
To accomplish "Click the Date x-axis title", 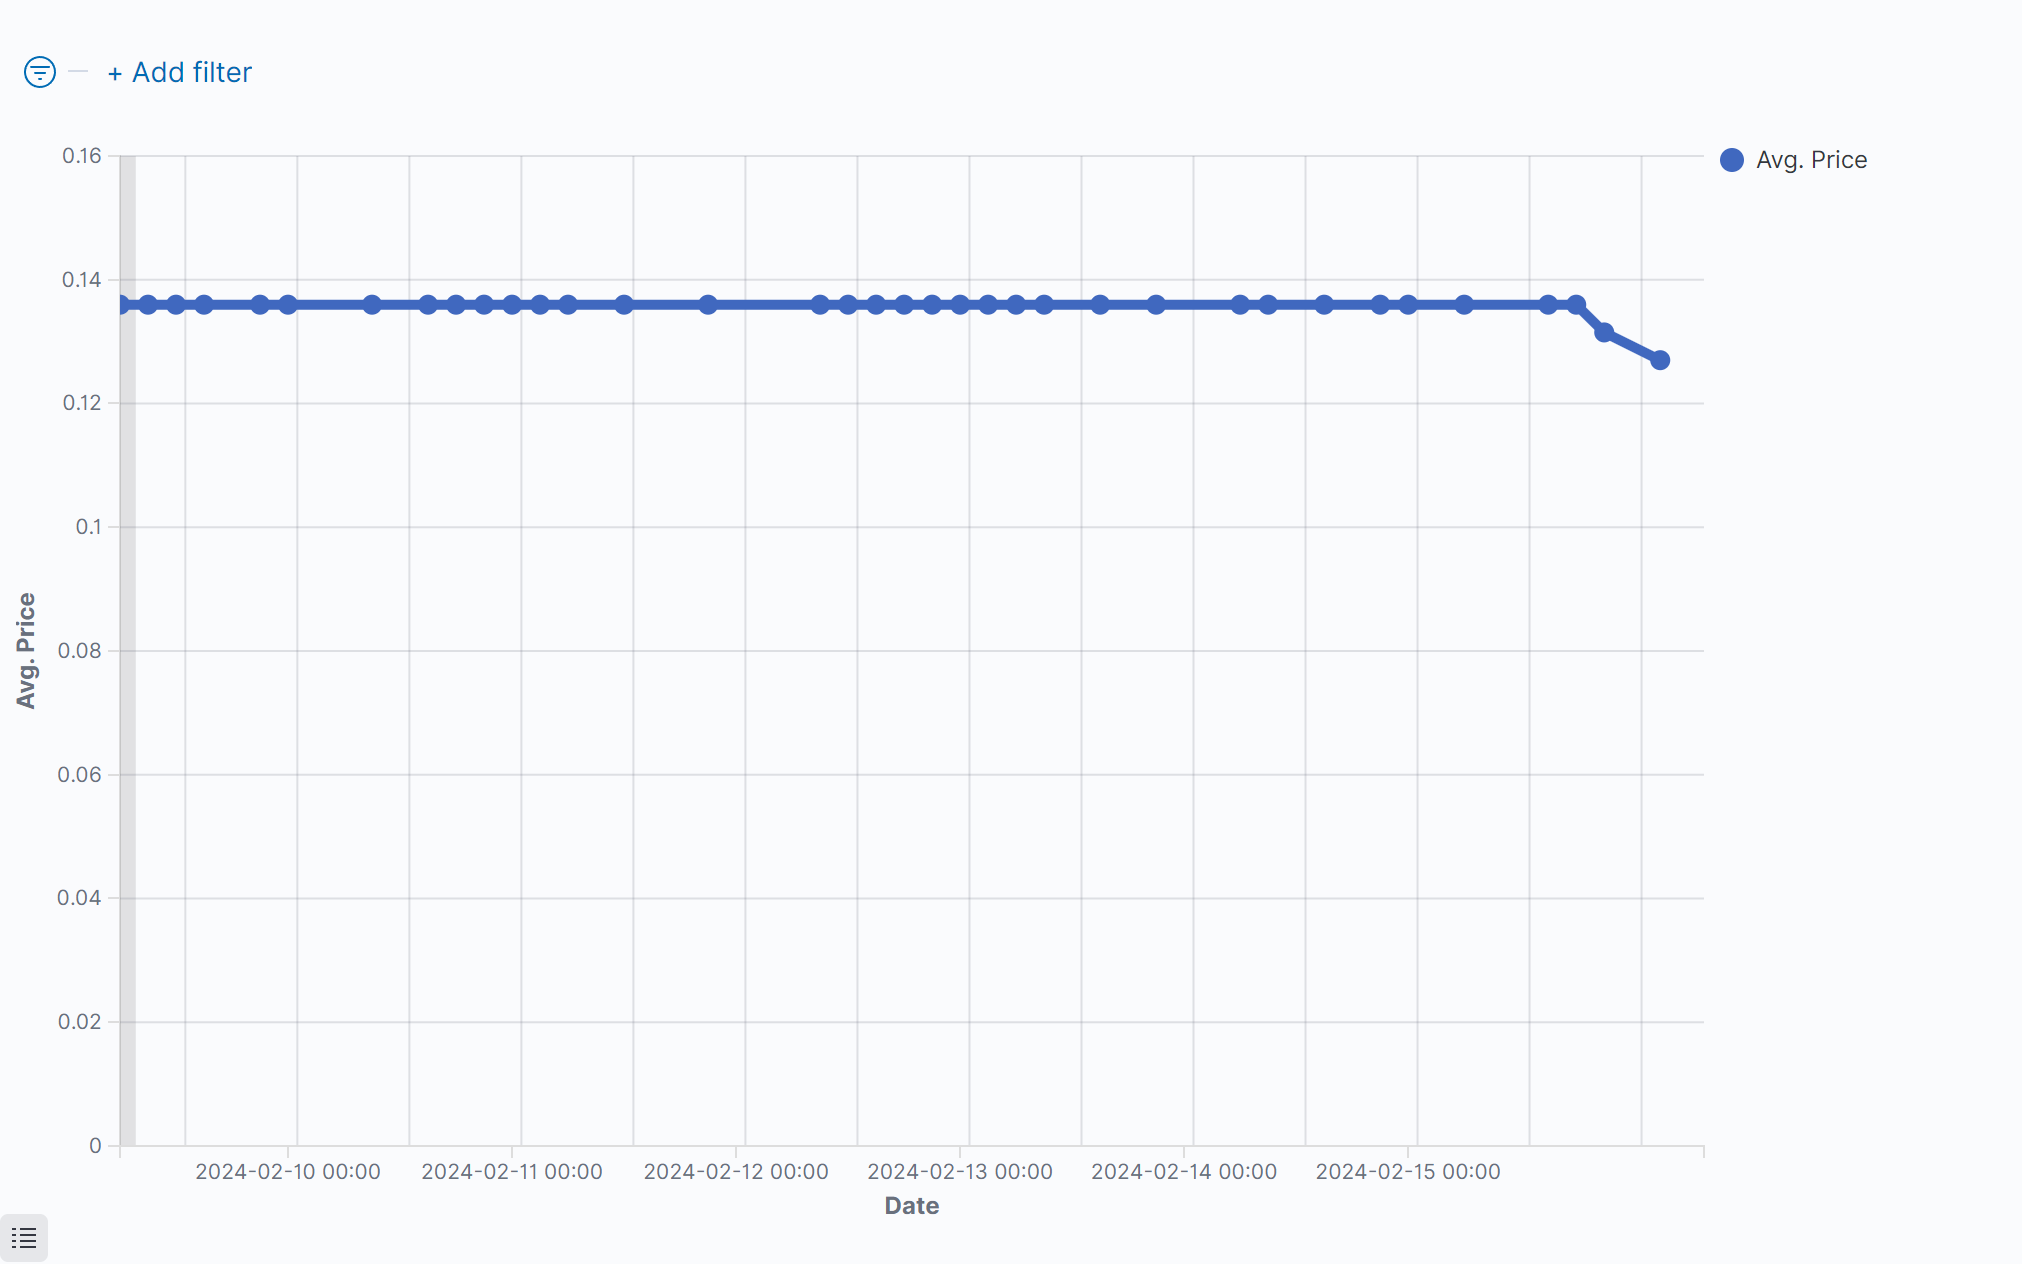I will tap(912, 1206).
